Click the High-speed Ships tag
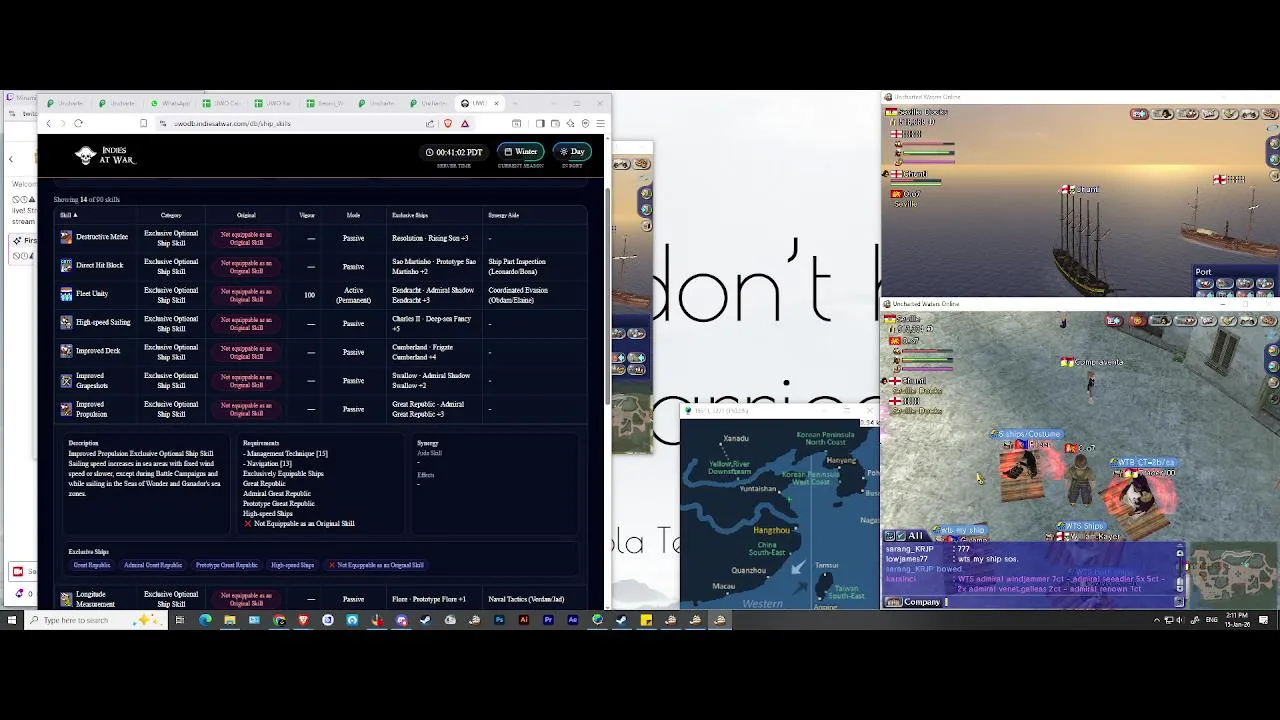 [x=292, y=565]
